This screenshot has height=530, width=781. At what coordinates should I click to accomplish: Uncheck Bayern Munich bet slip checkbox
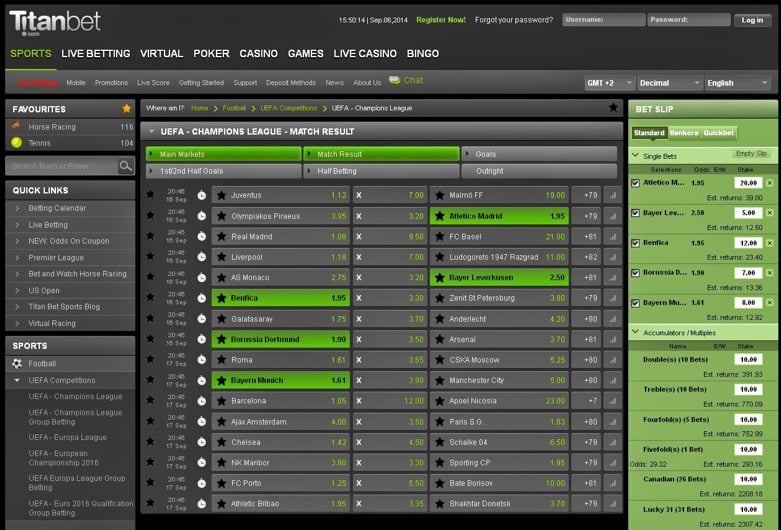[x=635, y=303]
